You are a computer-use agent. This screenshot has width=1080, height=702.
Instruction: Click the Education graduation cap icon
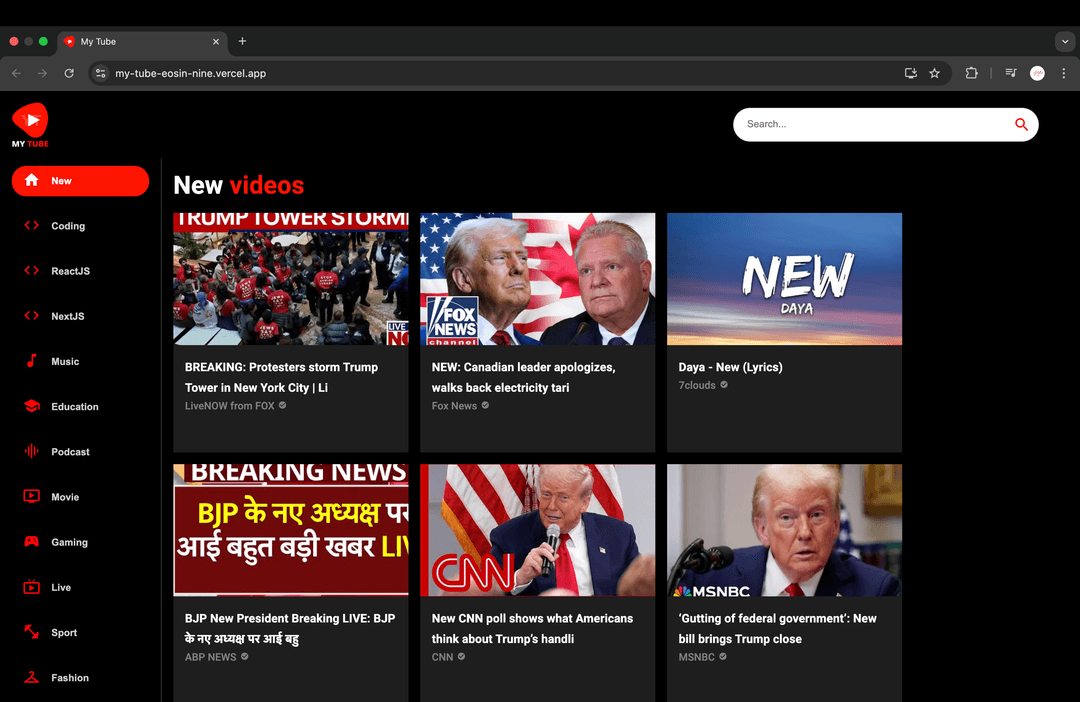(x=32, y=406)
